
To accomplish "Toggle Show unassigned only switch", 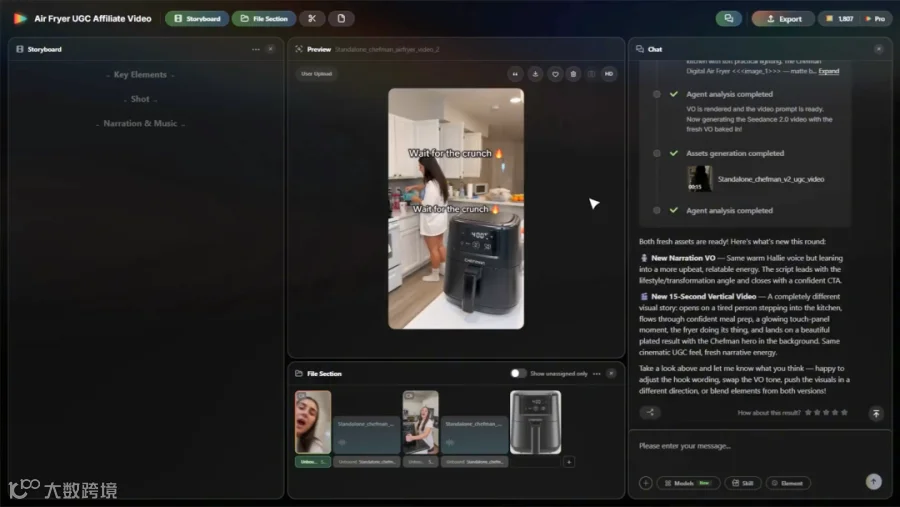I will click(517, 373).
